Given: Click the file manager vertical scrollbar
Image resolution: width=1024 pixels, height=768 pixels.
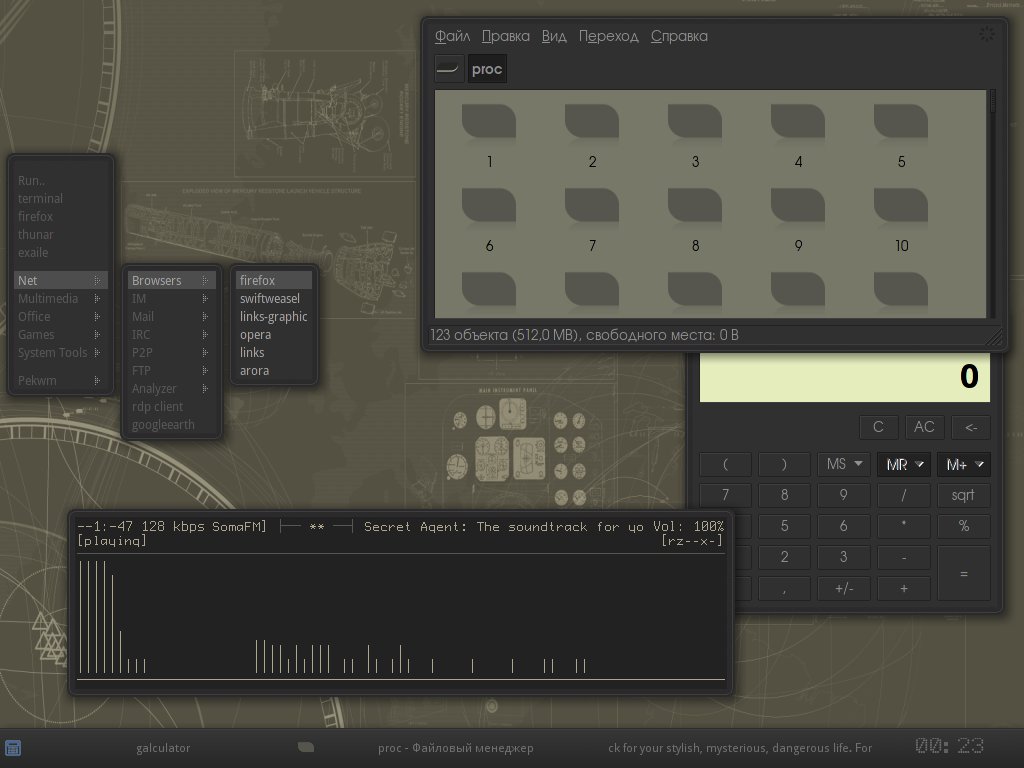Looking at the screenshot, I should click(993, 204).
